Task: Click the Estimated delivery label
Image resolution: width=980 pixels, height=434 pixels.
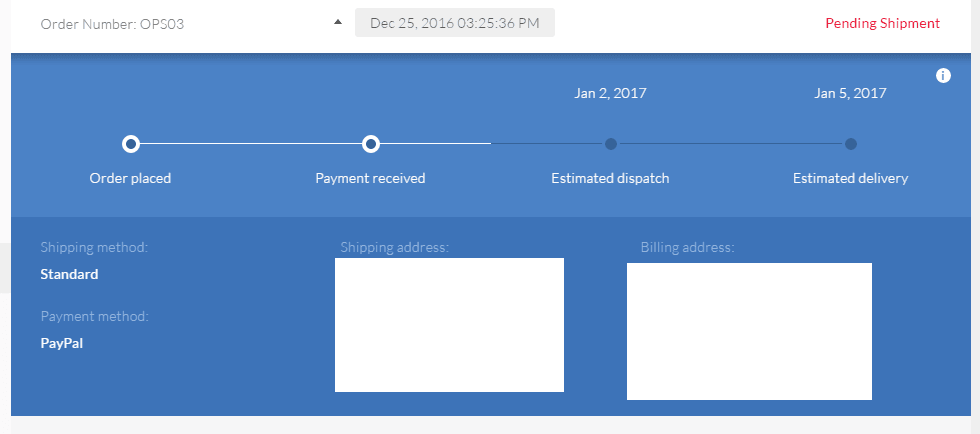Action: click(x=850, y=178)
